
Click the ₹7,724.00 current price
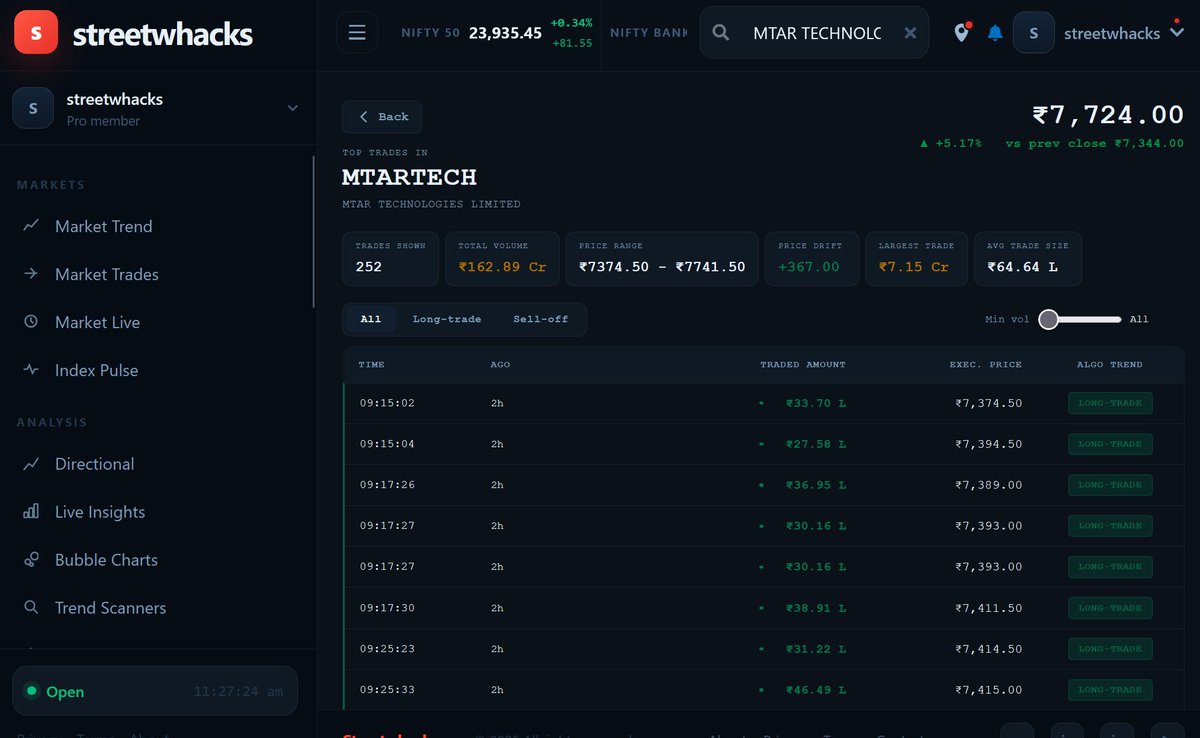click(x=1108, y=115)
